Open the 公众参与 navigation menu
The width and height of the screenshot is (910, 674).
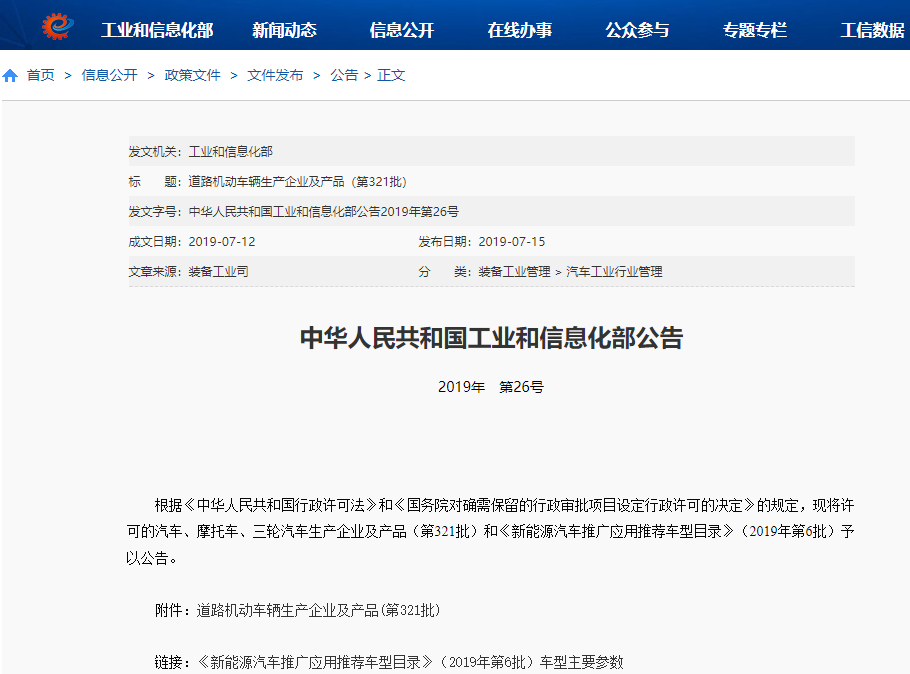click(x=637, y=30)
